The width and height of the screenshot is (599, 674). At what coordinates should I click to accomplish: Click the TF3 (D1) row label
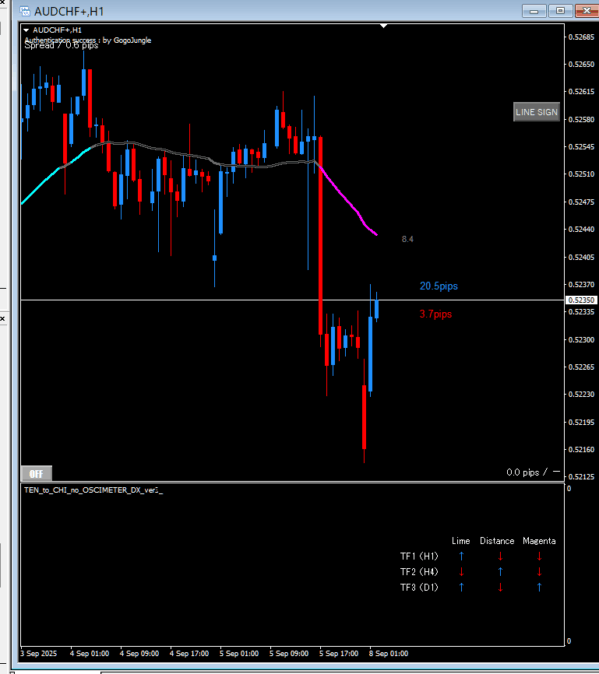click(x=419, y=587)
